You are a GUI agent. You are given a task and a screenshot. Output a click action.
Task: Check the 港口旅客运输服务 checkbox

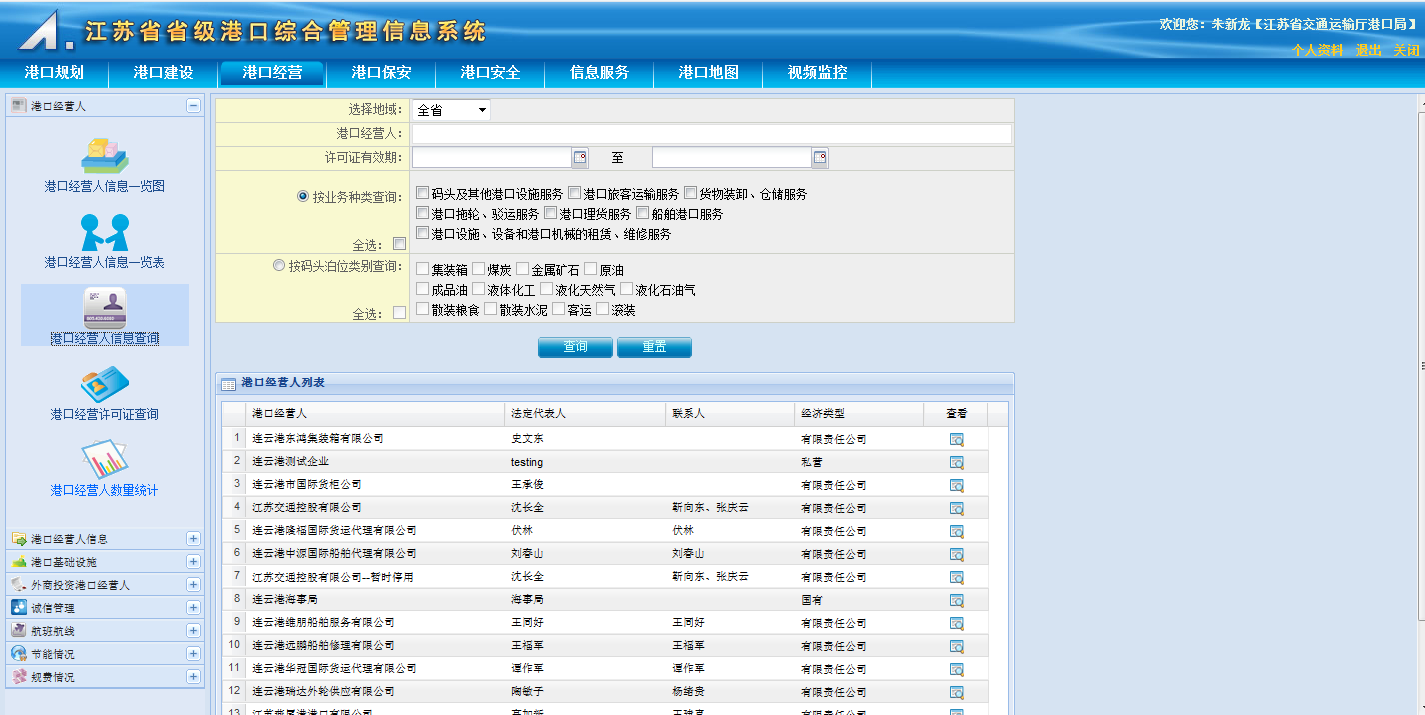(x=575, y=193)
